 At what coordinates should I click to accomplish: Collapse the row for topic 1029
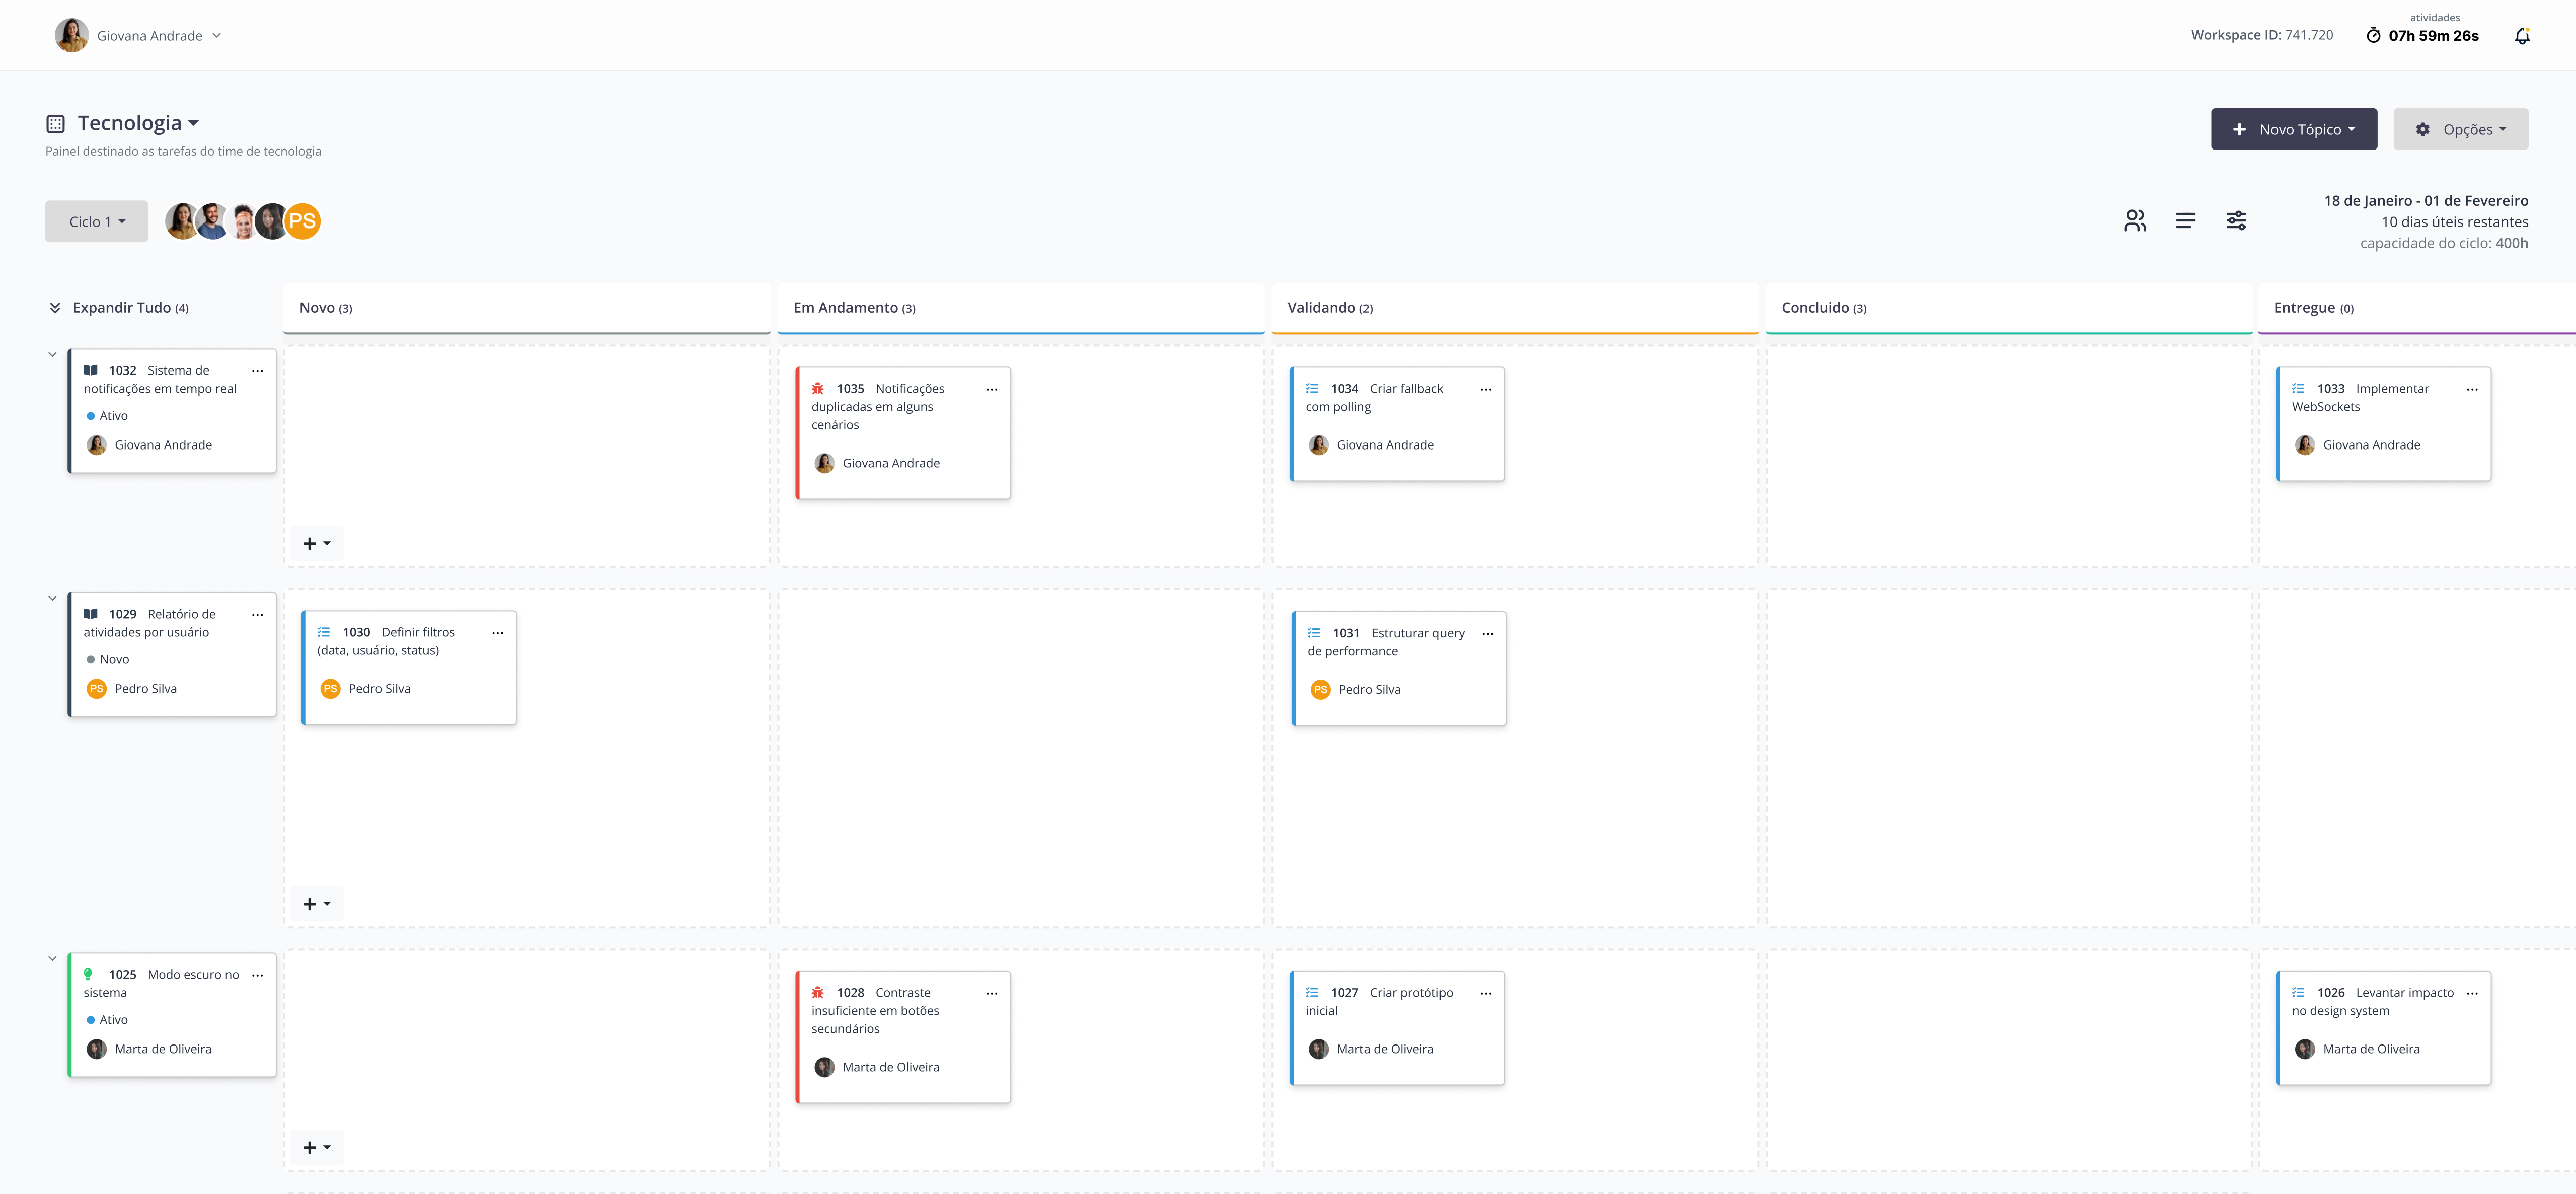pyautogui.click(x=53, y=598)
